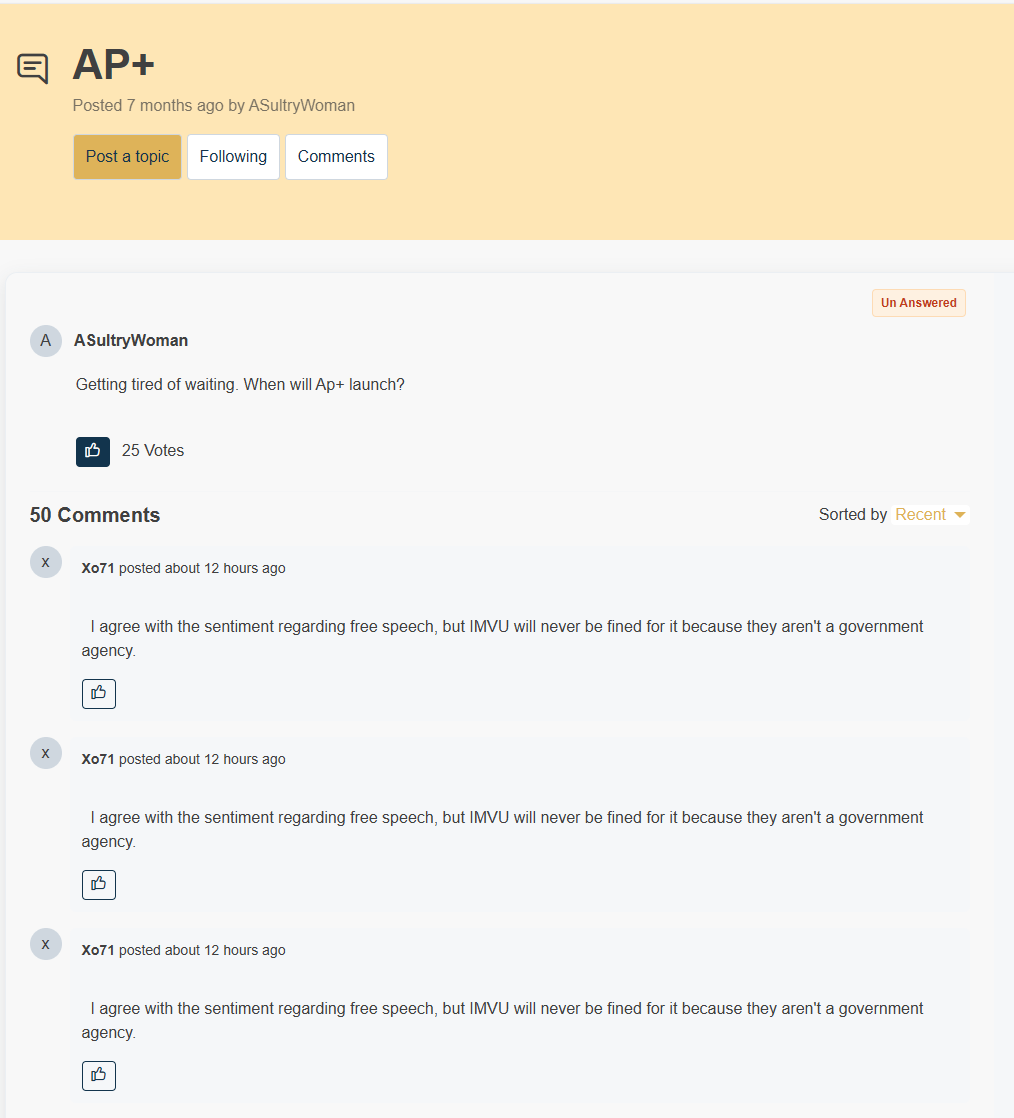Image resolution: width=1014 pixels, height=1118 pixels.
Task: Like the second Xo71 comment
Action: [98, 885]
